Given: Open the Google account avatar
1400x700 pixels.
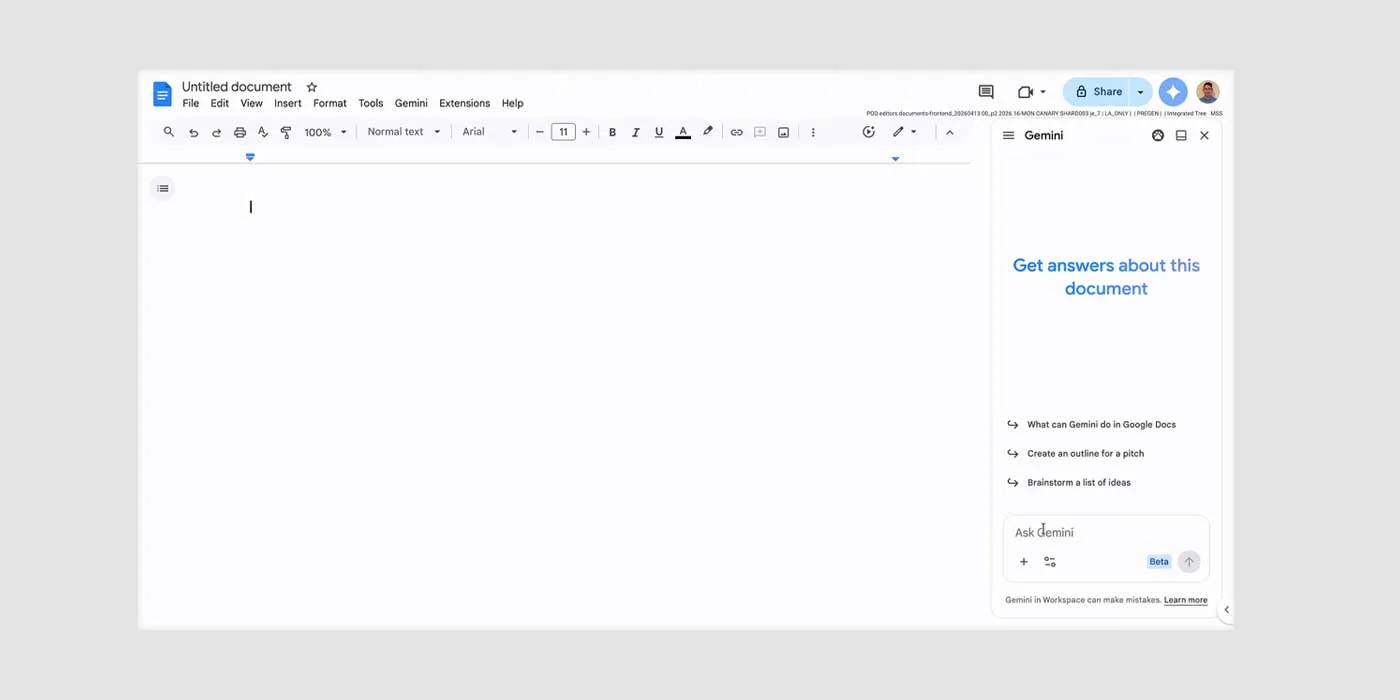Looking at the screenshot, I should click(1208, 92).
